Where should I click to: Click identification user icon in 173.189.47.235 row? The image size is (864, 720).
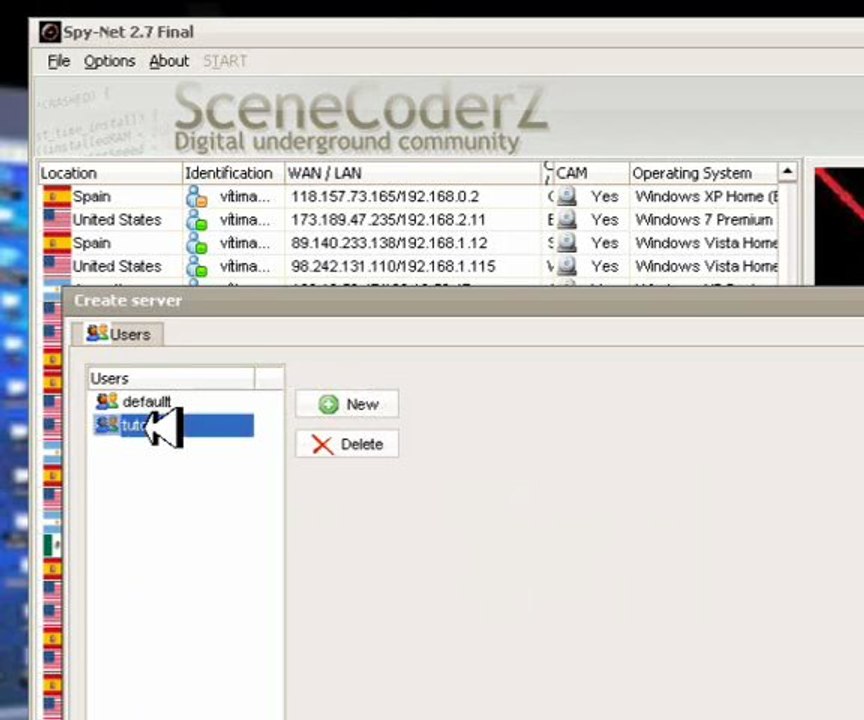(197, 220)
